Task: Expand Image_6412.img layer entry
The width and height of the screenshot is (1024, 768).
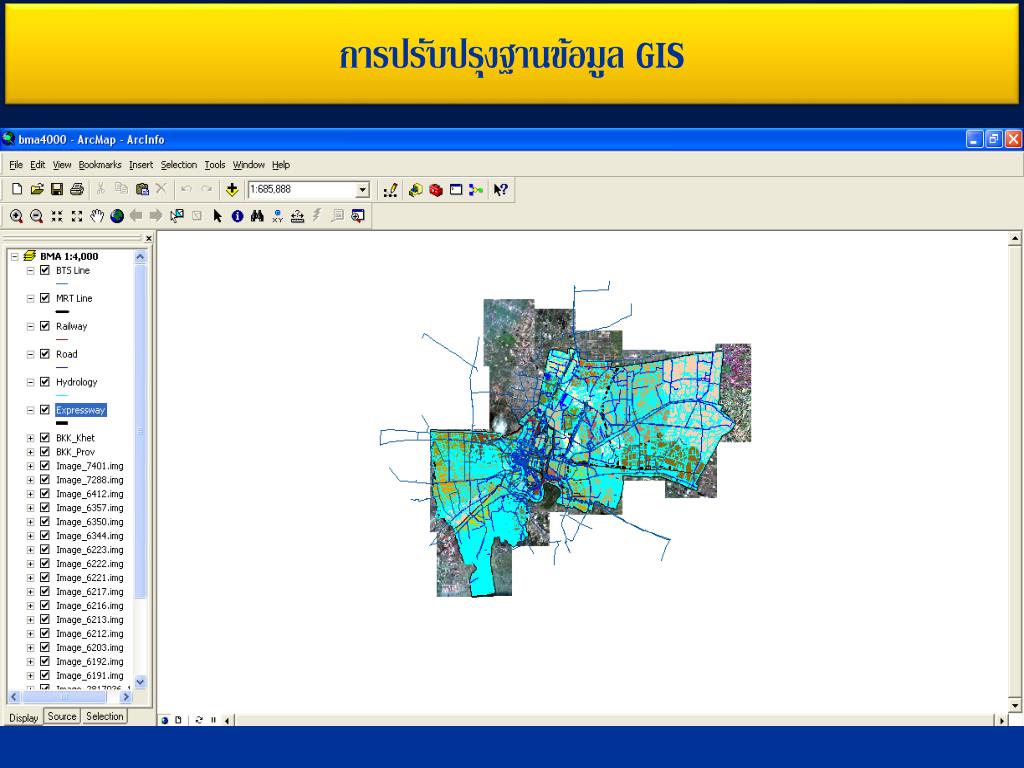Action: pyautogui.click(x=30, y=494)
